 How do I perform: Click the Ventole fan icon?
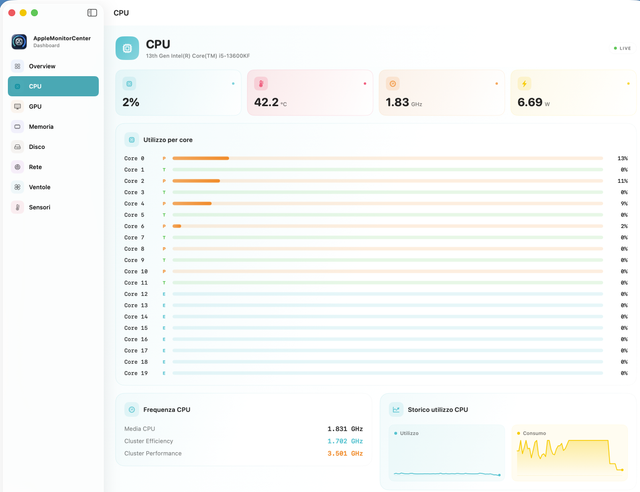17,187
